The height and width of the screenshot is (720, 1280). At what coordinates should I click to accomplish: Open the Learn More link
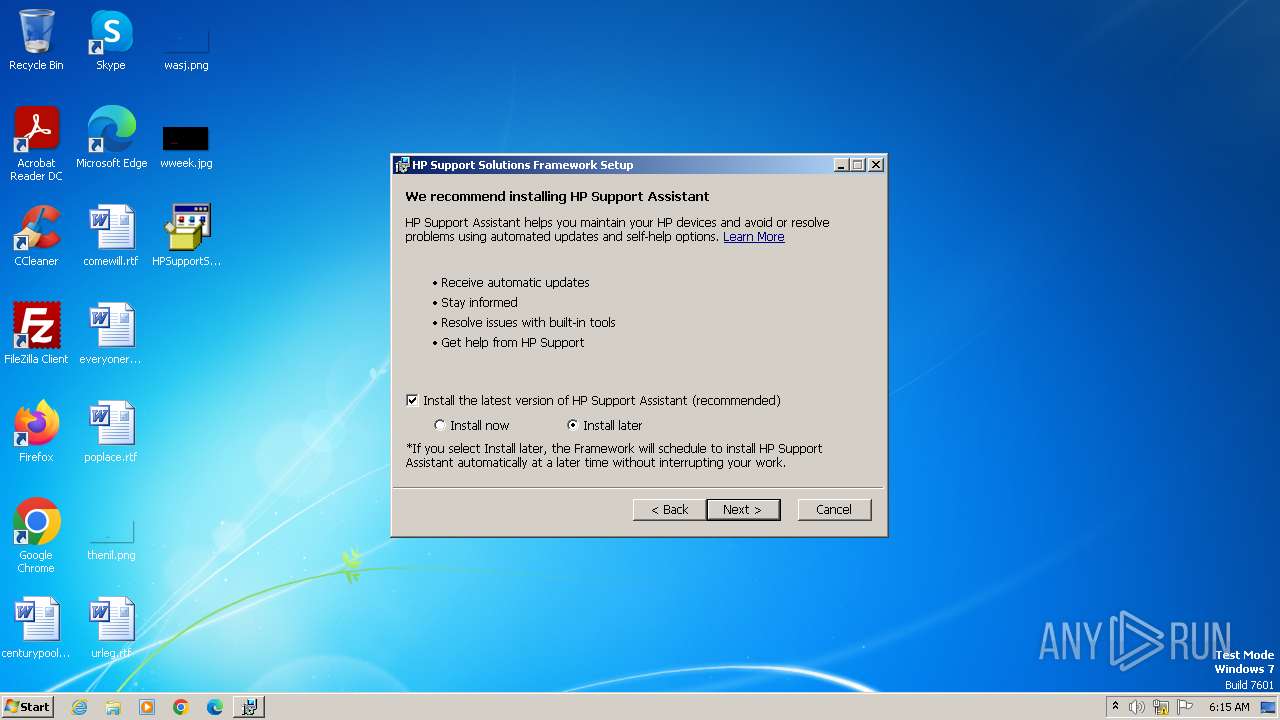click(x=753, y=237)
